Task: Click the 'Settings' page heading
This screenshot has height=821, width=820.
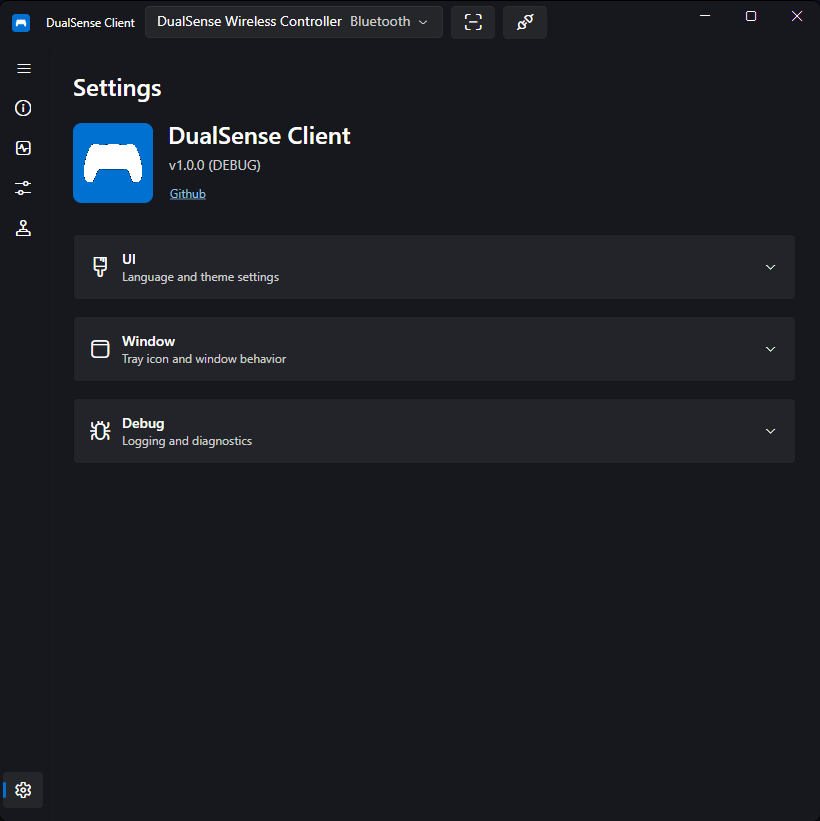Action: [x=117, y=88]
